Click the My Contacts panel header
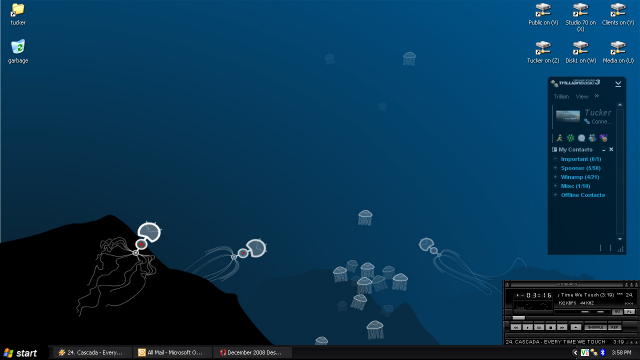 (576, 150)
